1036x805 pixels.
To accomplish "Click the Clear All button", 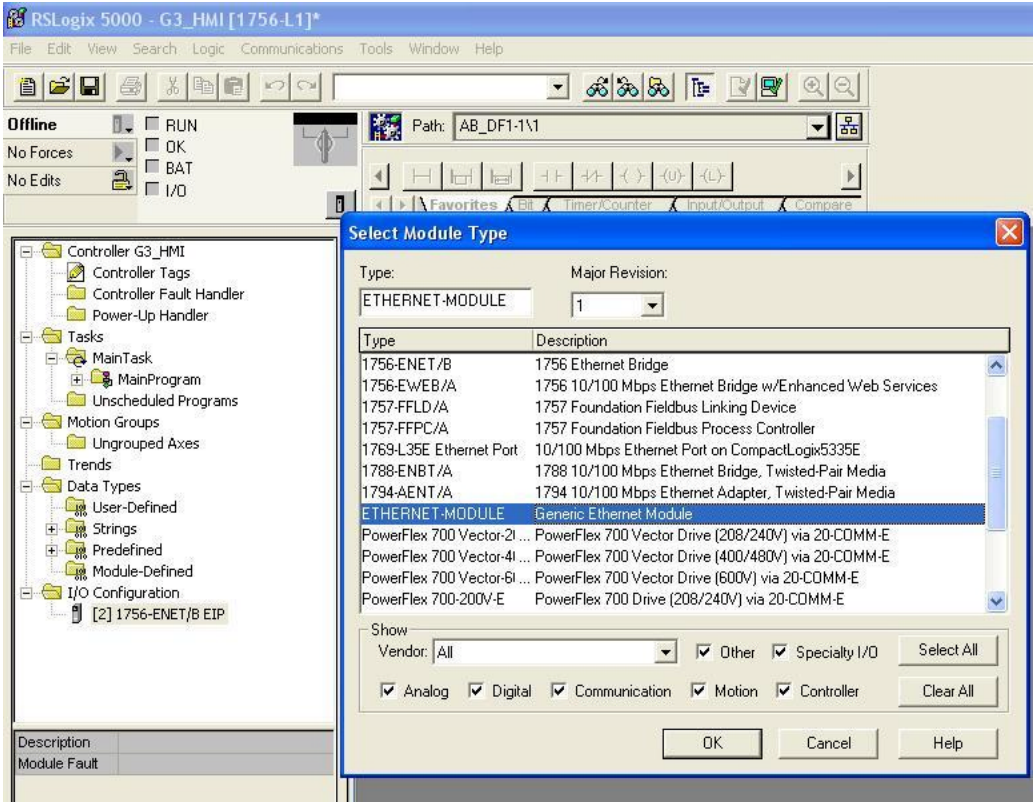I will tap(947, 691).
